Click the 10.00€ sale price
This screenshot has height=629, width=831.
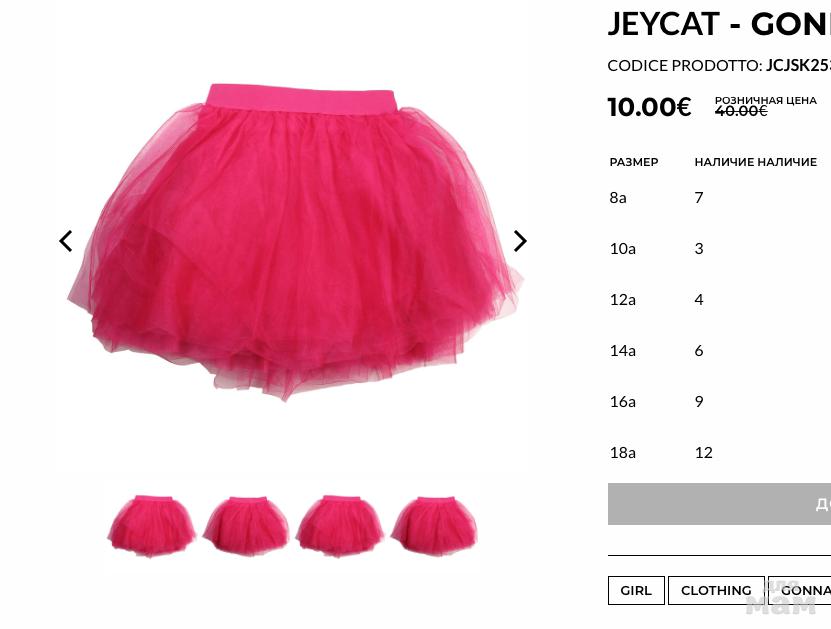(649, 107)
